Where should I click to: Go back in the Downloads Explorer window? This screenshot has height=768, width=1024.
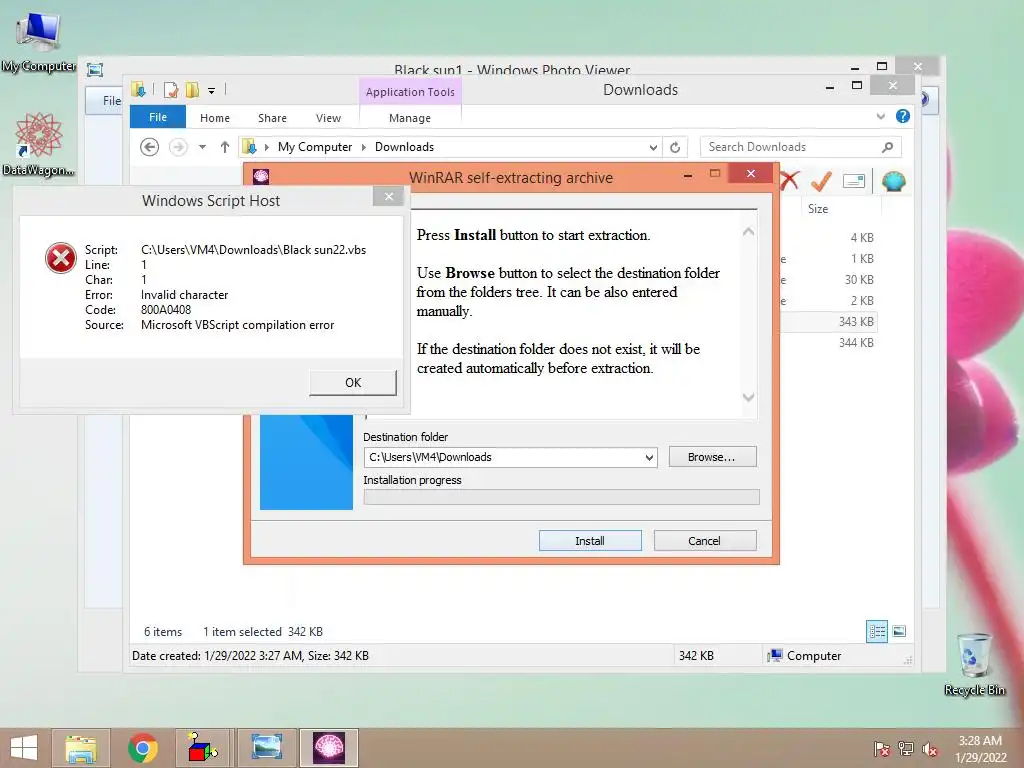point(150,147)
